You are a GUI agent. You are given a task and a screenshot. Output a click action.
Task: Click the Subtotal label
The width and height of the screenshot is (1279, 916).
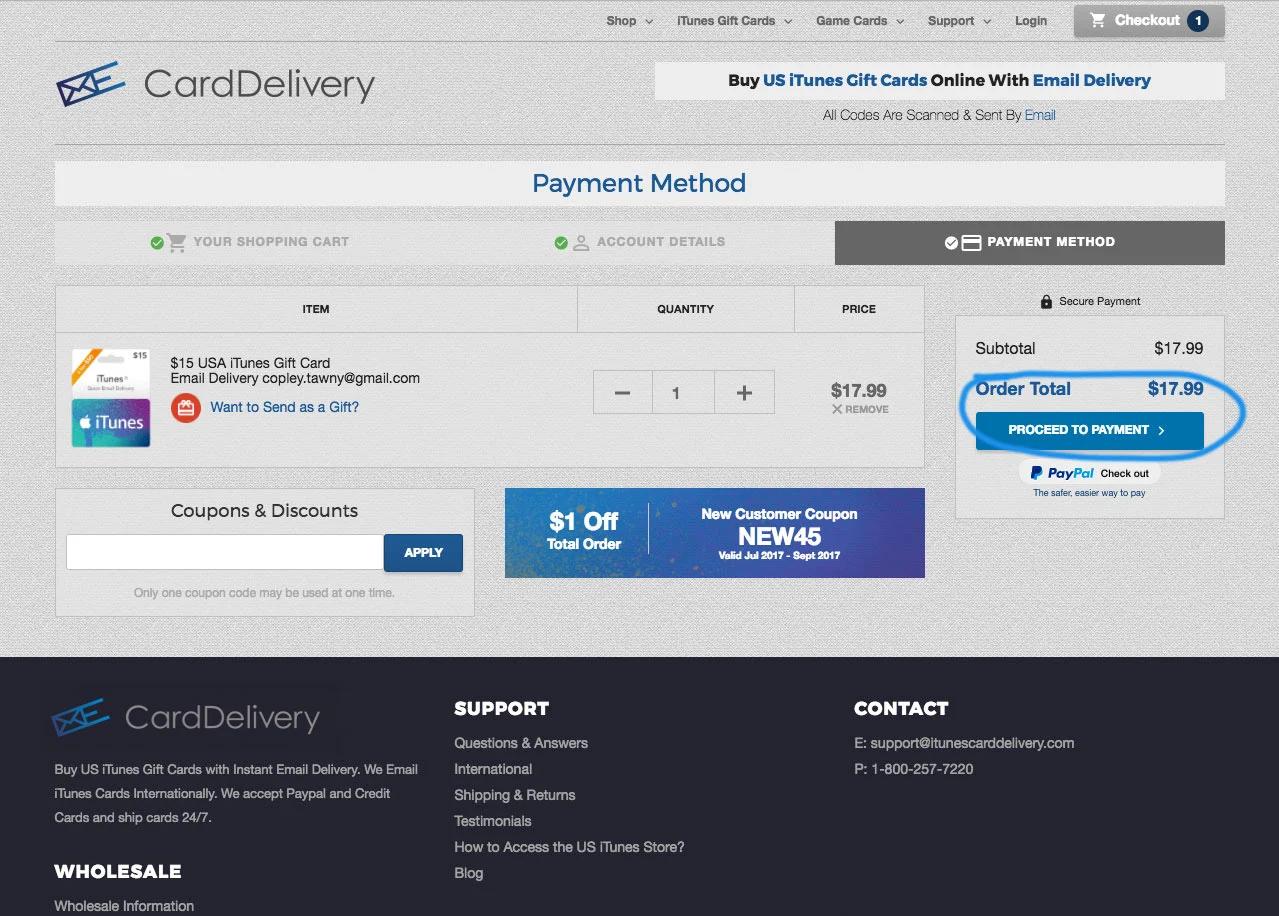coord(1005,349)
